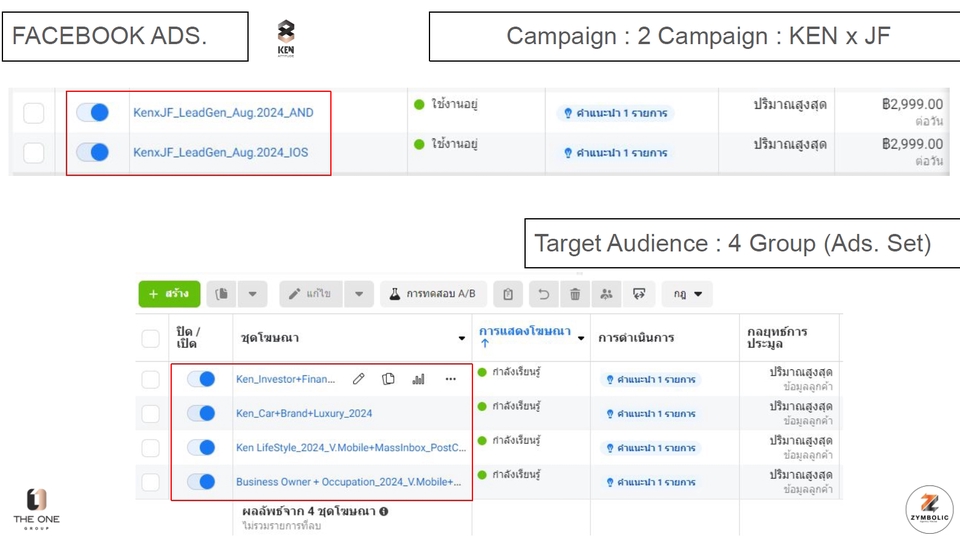Screen dimensions: 960x541
Task: Click the recommendation pill in the Ken_Investor row
Action: click(x=650, y=379)
